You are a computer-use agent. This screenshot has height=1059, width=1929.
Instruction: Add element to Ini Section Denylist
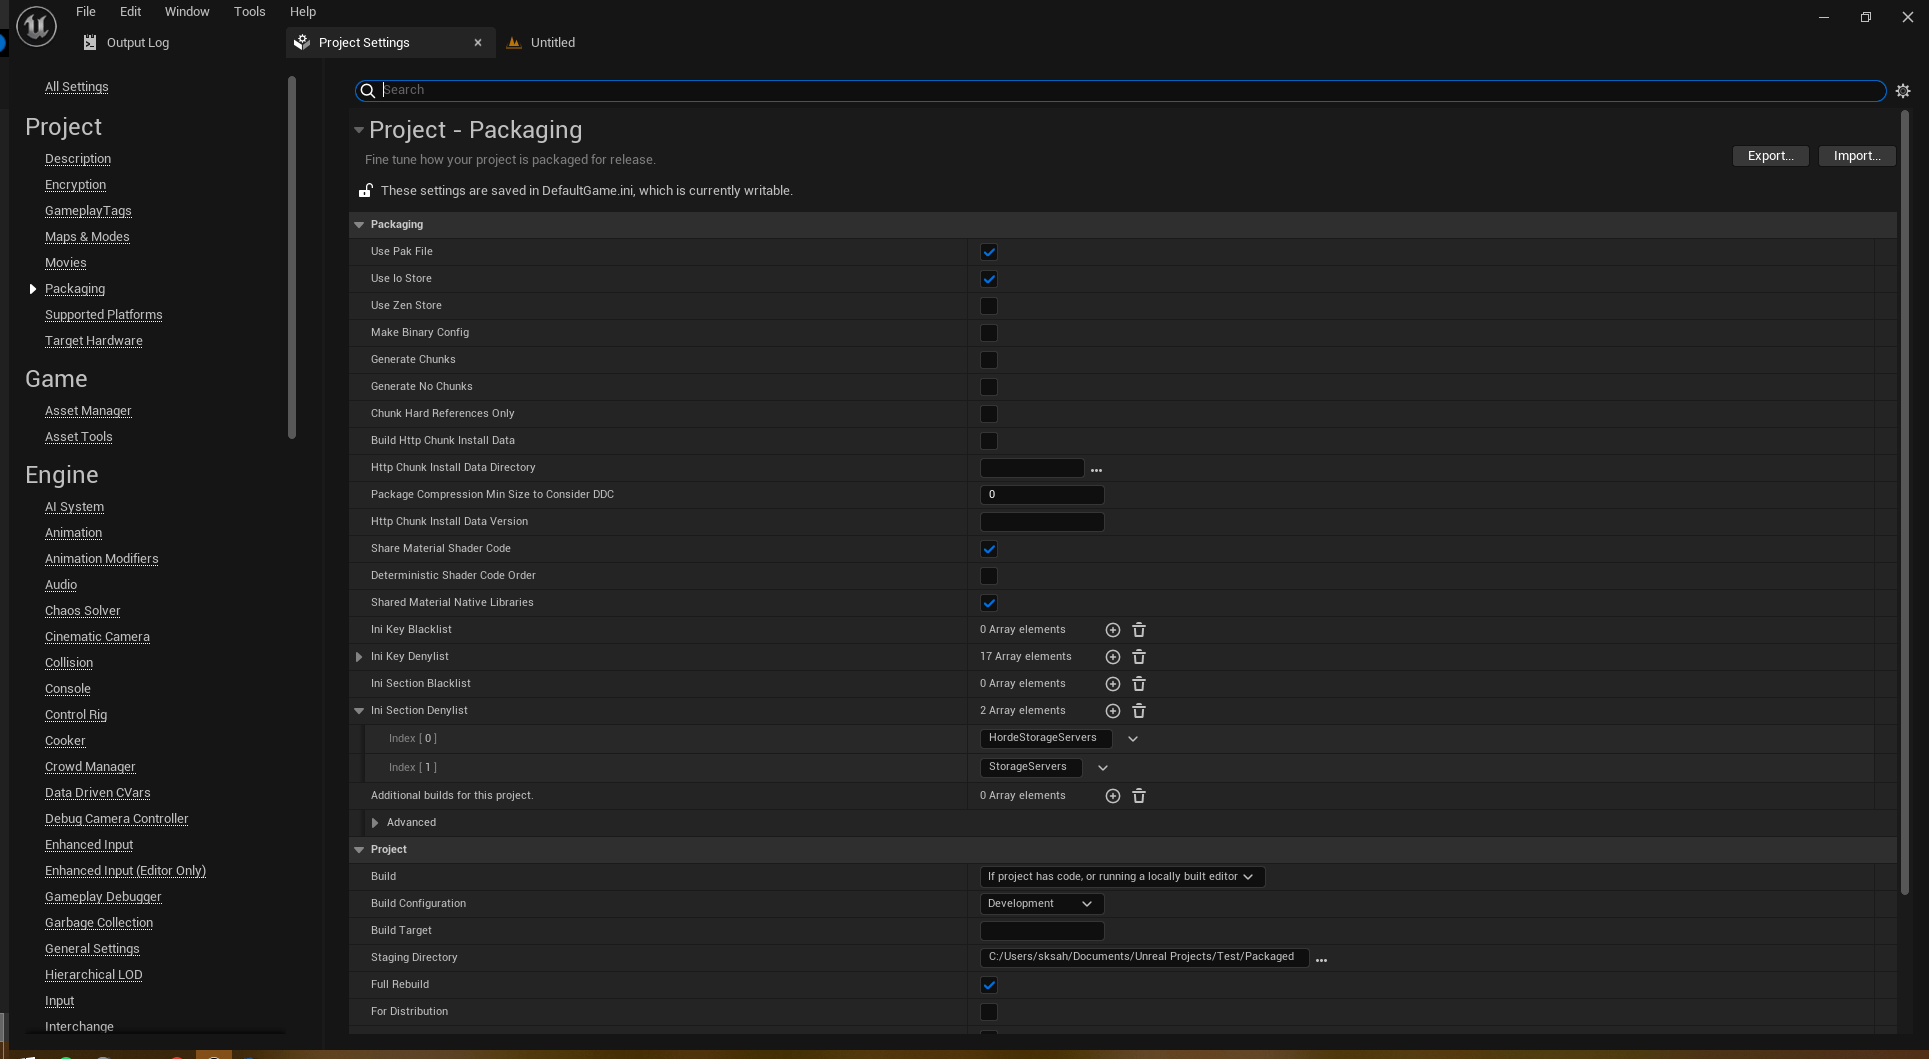tap(1112, 711)
